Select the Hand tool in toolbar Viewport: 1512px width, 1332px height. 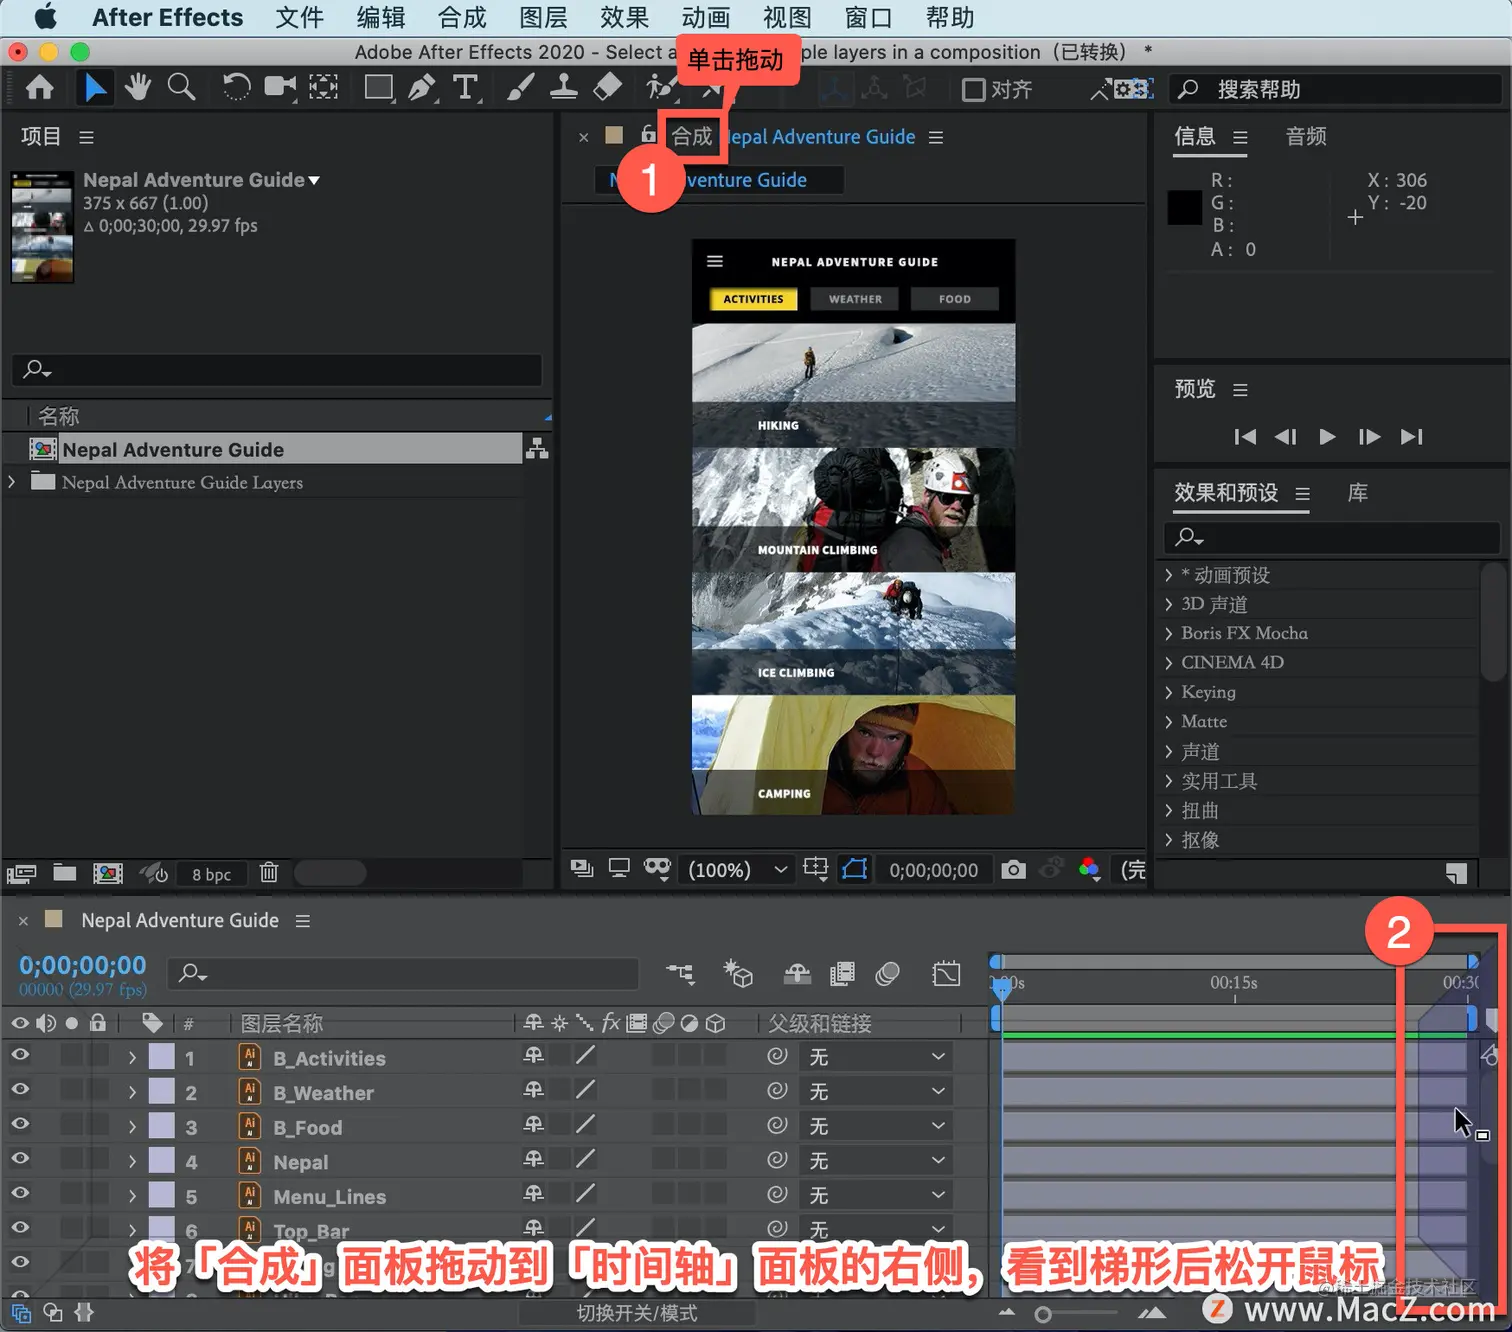pos(137,88)
